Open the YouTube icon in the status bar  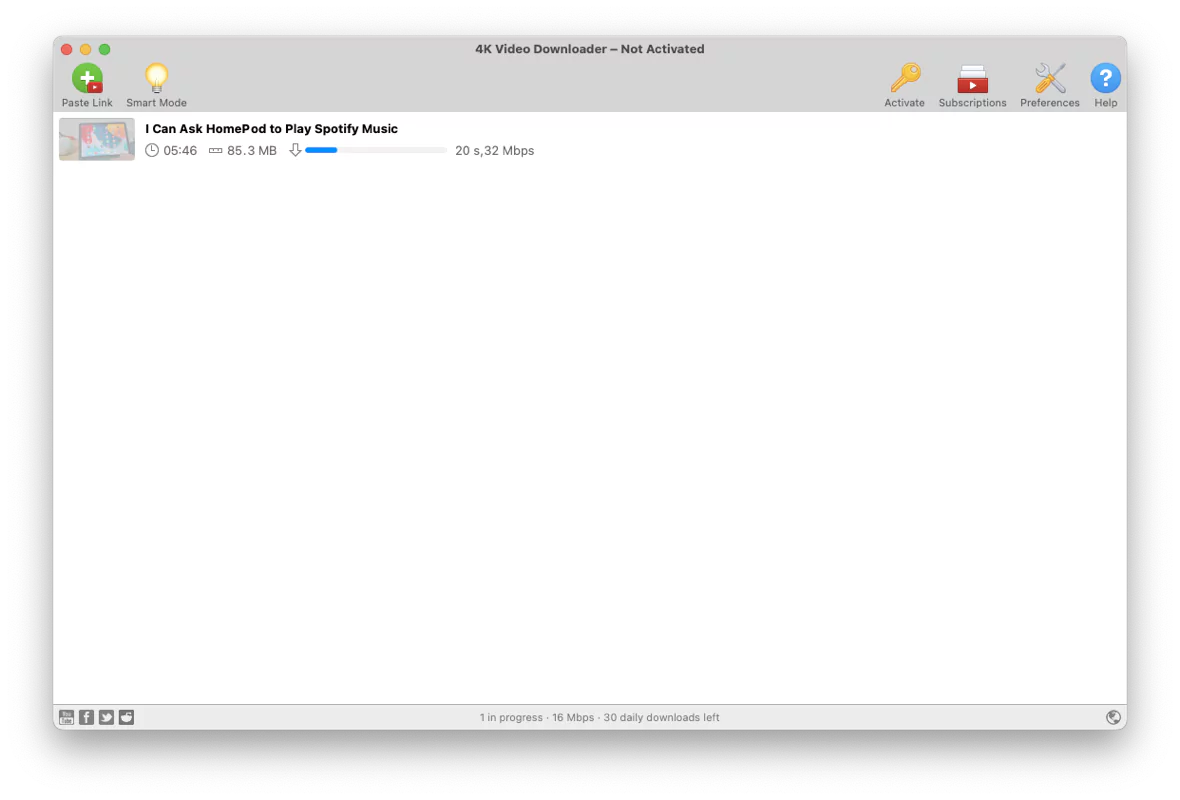(66, 717)
